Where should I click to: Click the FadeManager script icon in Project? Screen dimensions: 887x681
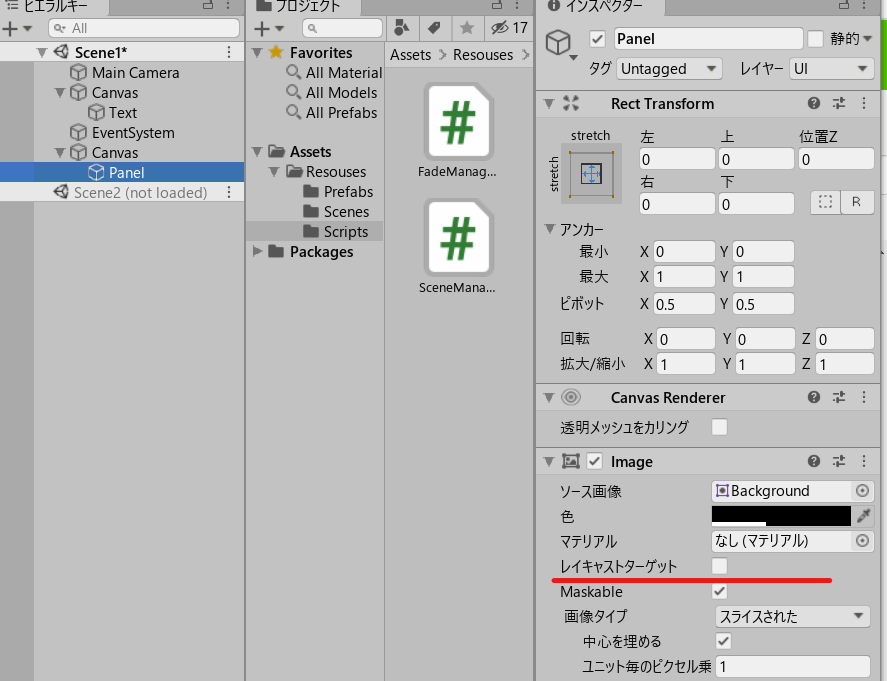(x=459, y=120)
